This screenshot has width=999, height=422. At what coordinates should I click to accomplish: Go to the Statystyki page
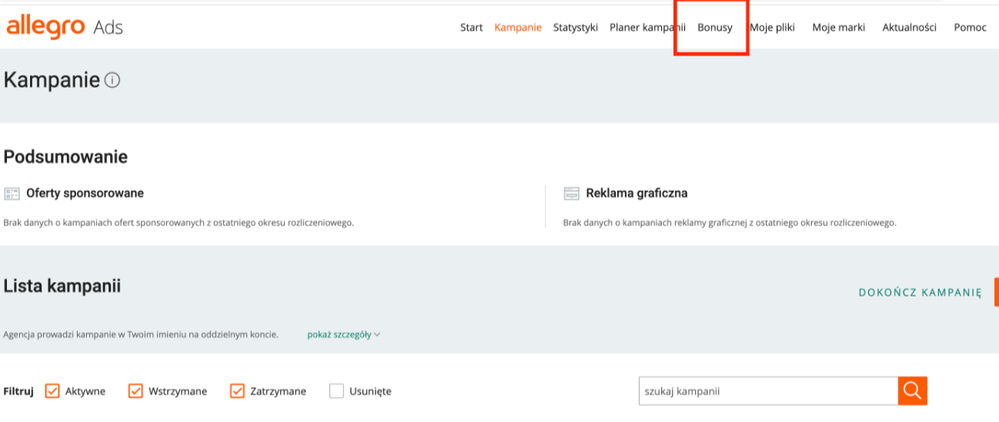click(x=575, y=28)
